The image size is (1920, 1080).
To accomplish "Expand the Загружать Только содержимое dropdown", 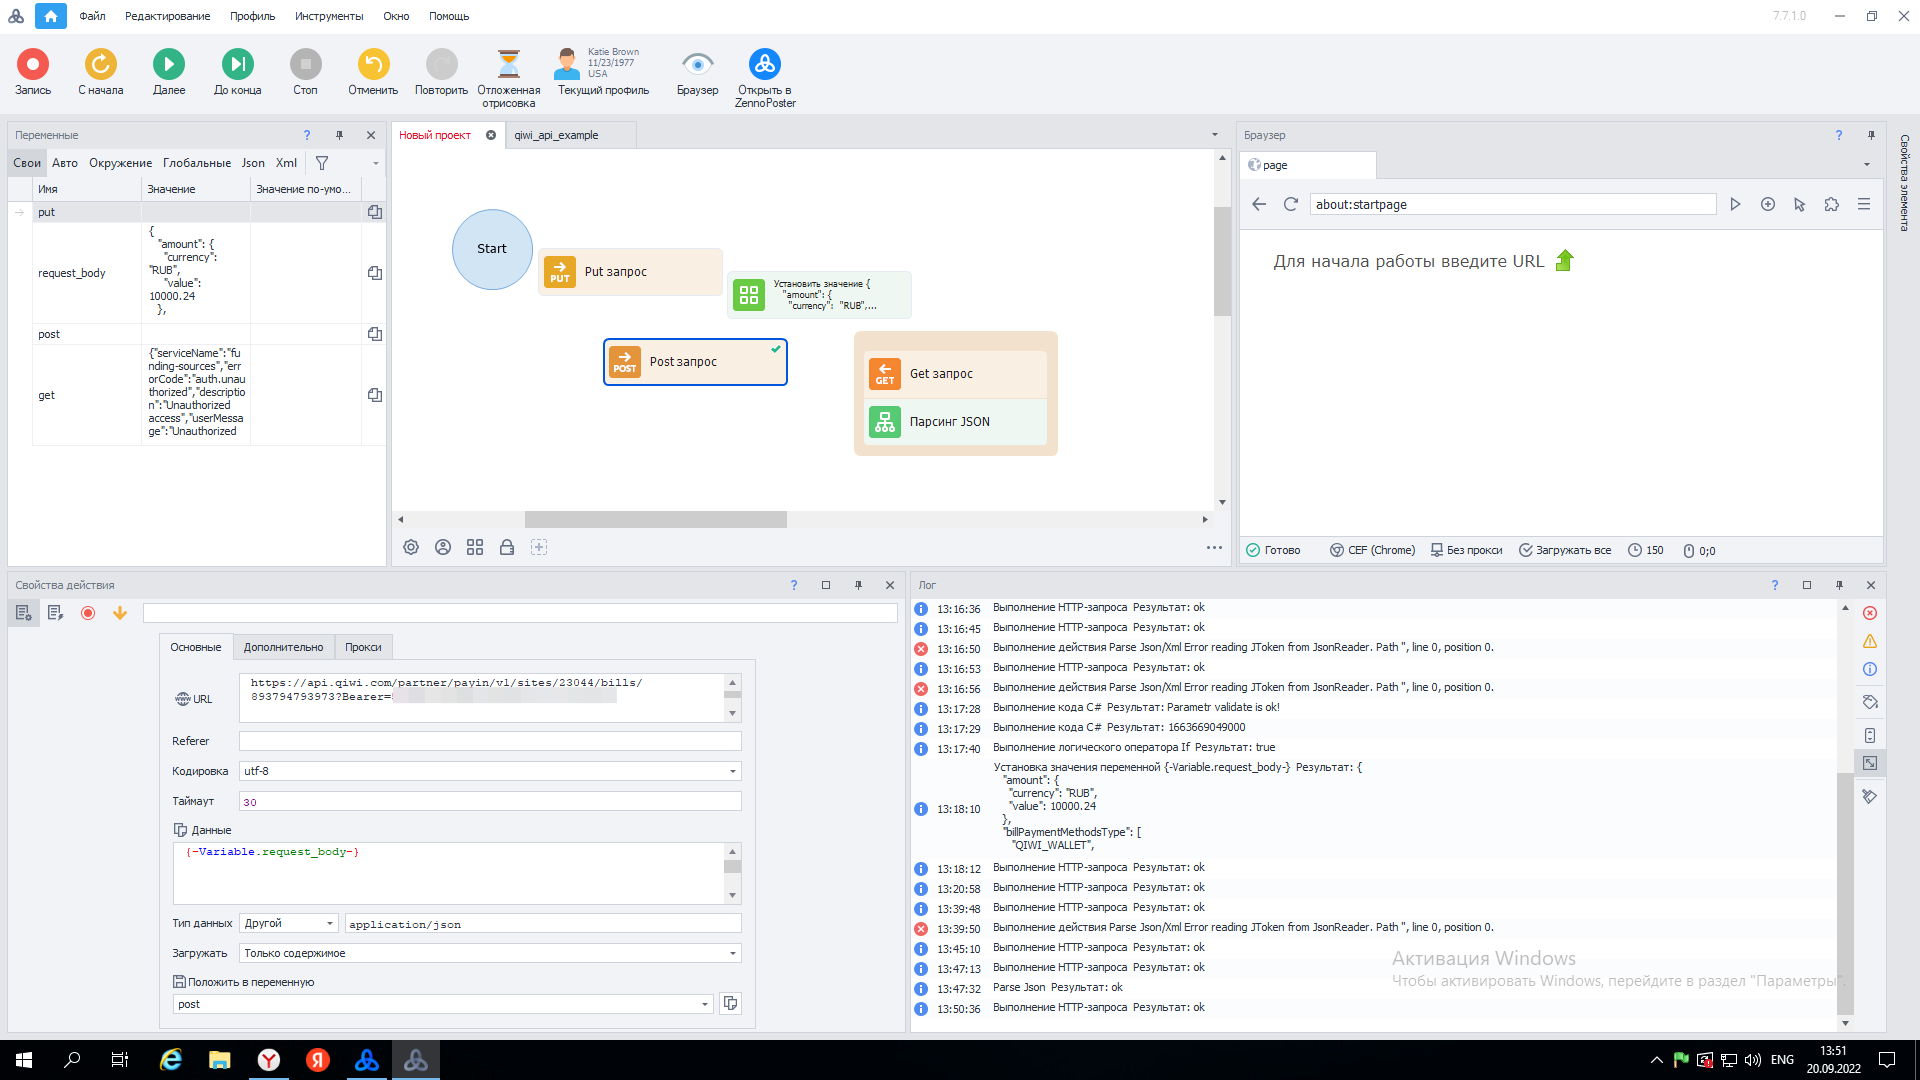I will click(733, 953).
